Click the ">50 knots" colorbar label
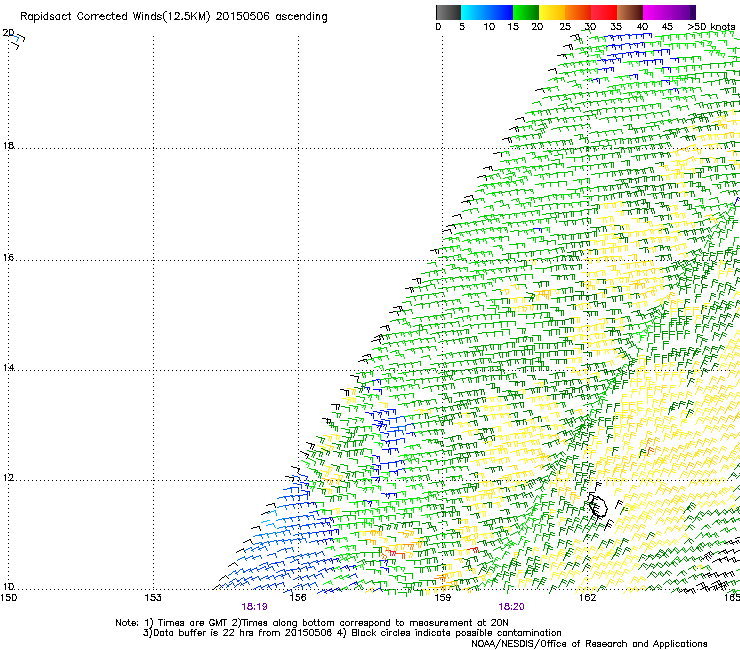 tap(711, 27)
